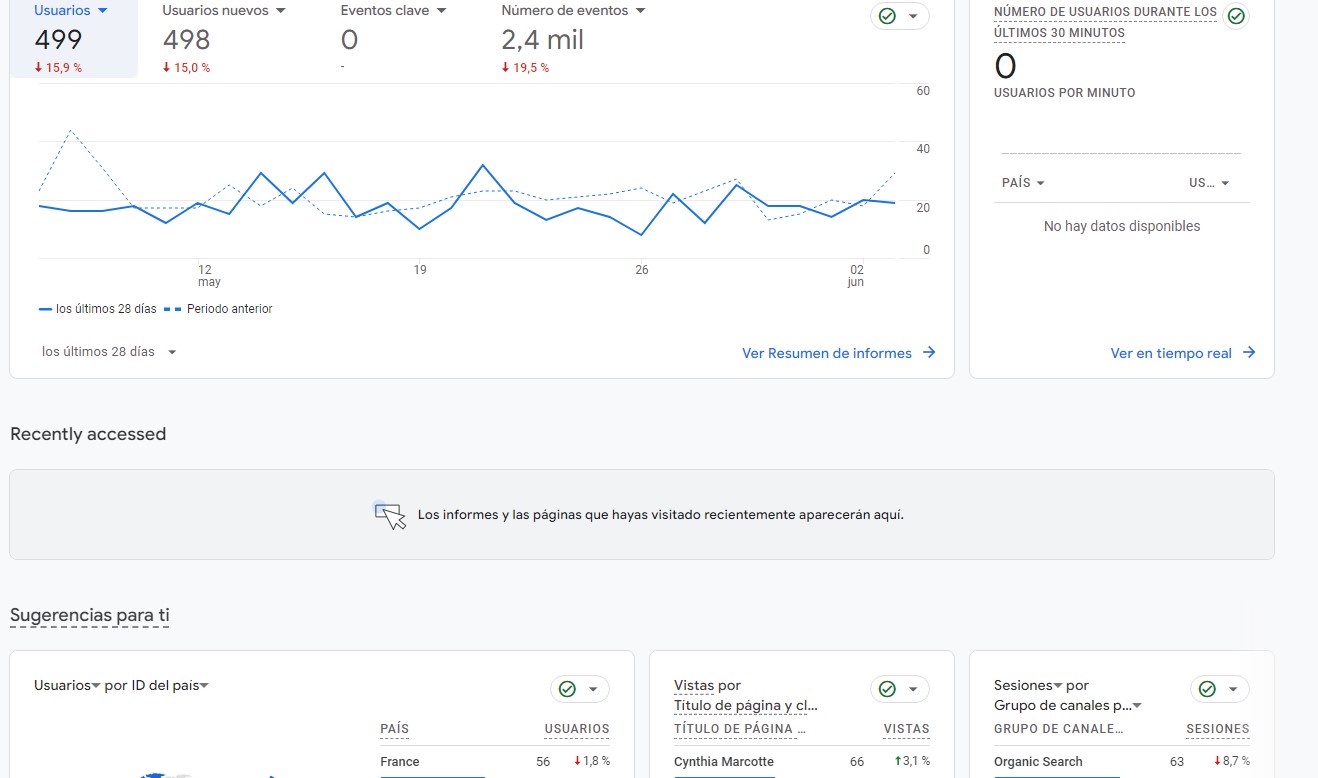Viewport: 1318px width, 778px height.
Task: Click the No hay datos disponibles message
Action: click(x=1122, y=226)
